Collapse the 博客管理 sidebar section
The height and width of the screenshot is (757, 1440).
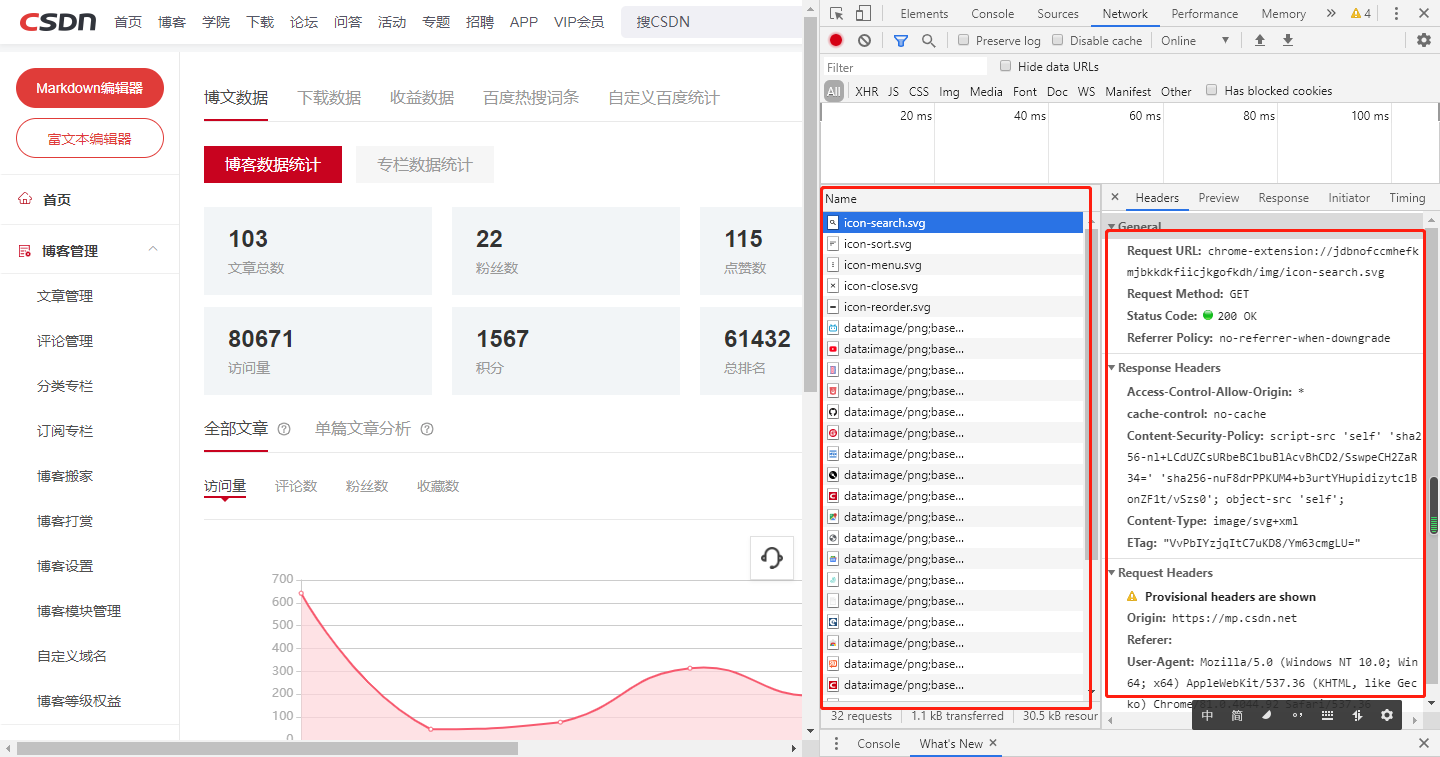coord(153,251)
